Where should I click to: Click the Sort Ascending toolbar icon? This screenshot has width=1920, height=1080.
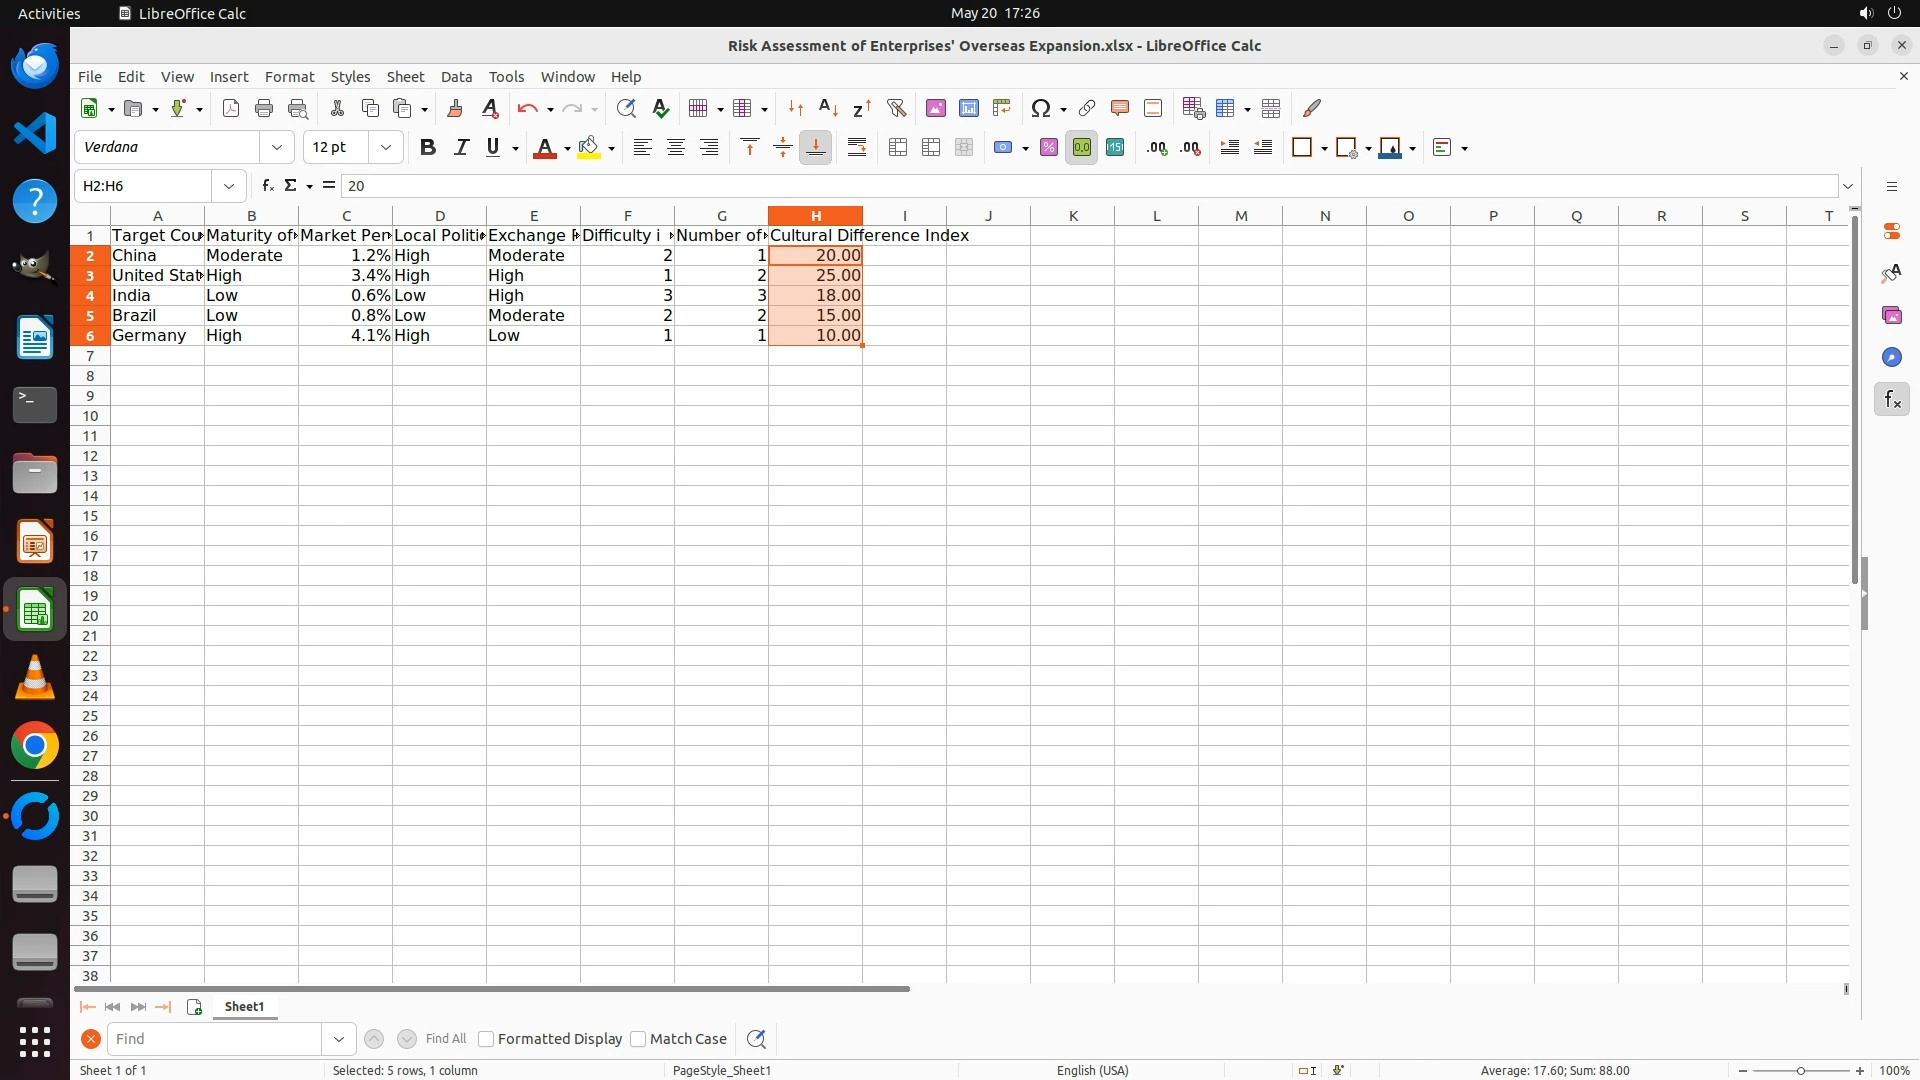pyautogui.click(x=828, y=108)
